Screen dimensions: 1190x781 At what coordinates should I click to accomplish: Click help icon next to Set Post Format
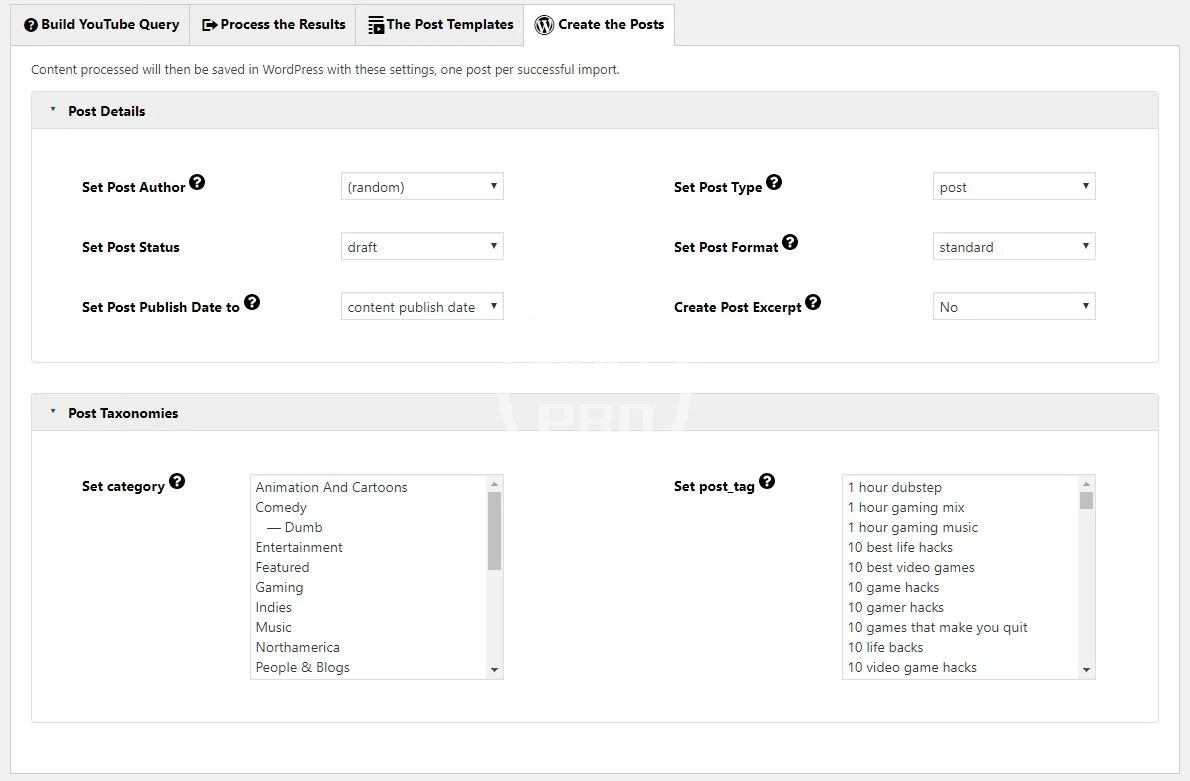790,242
